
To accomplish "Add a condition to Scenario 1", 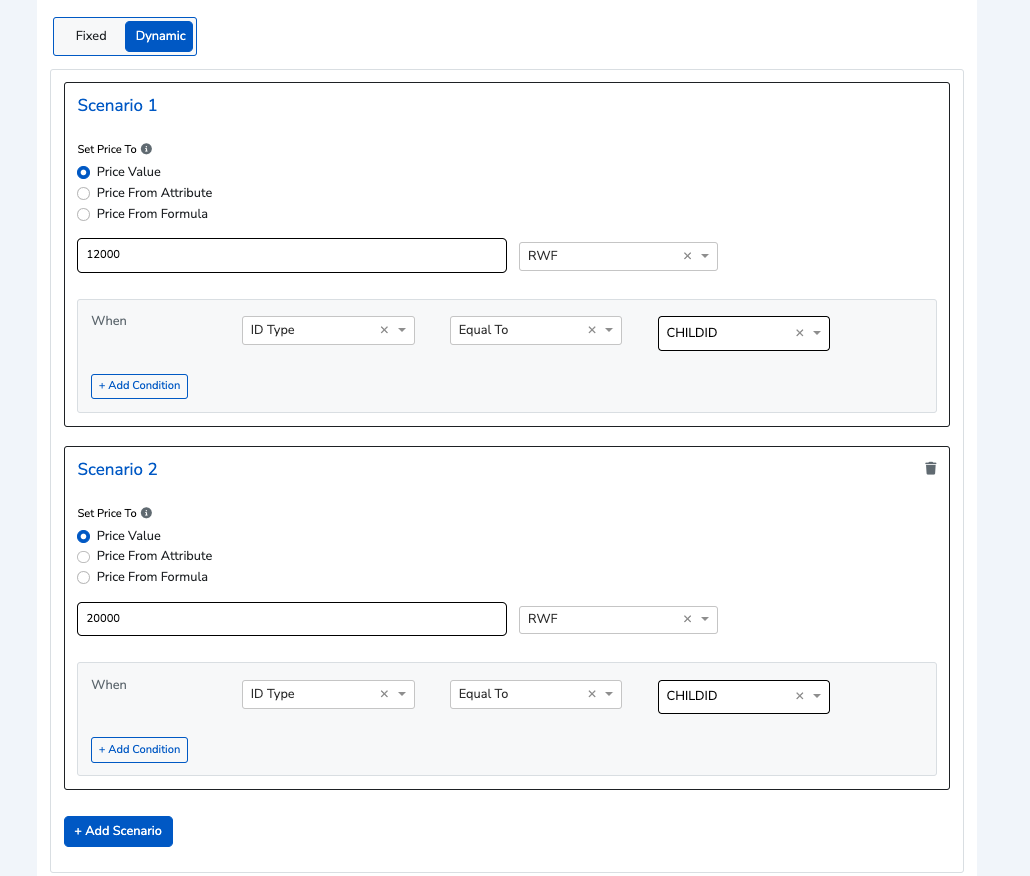I will click(139, 386).
